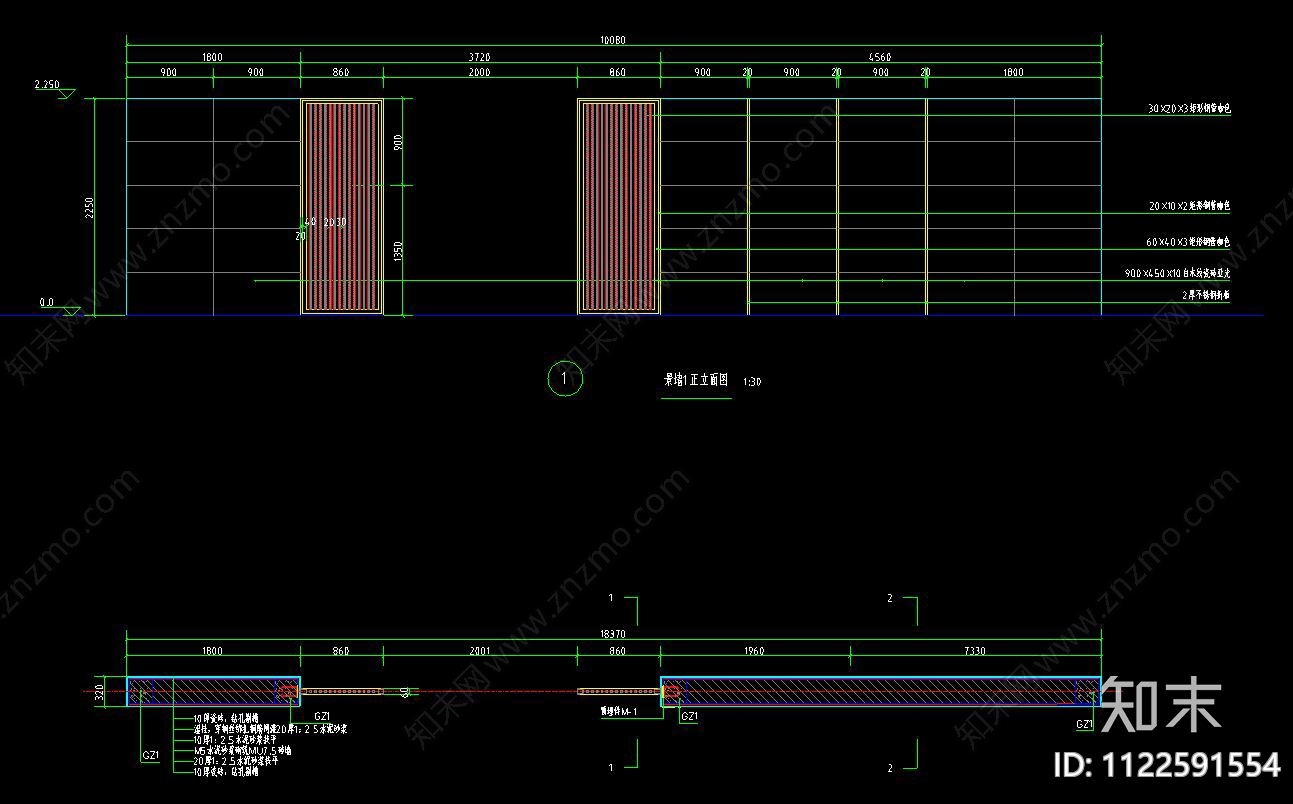Select the 2000 dimension between the doors
Screen dimensions: 1293x804
point(479,73)
